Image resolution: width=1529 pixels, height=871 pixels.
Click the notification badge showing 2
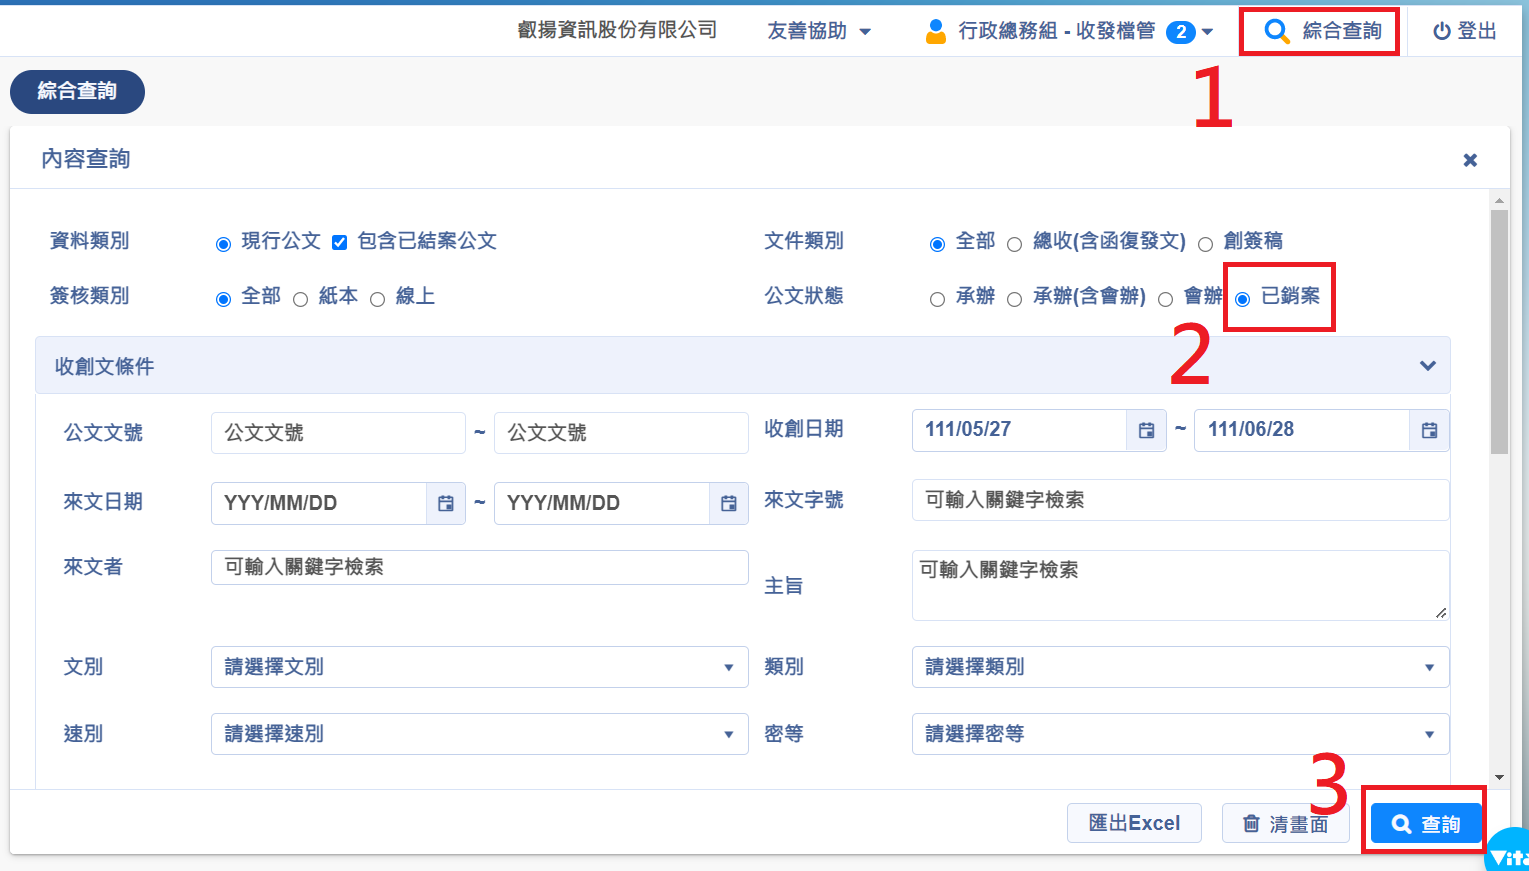click(1181, 32)
